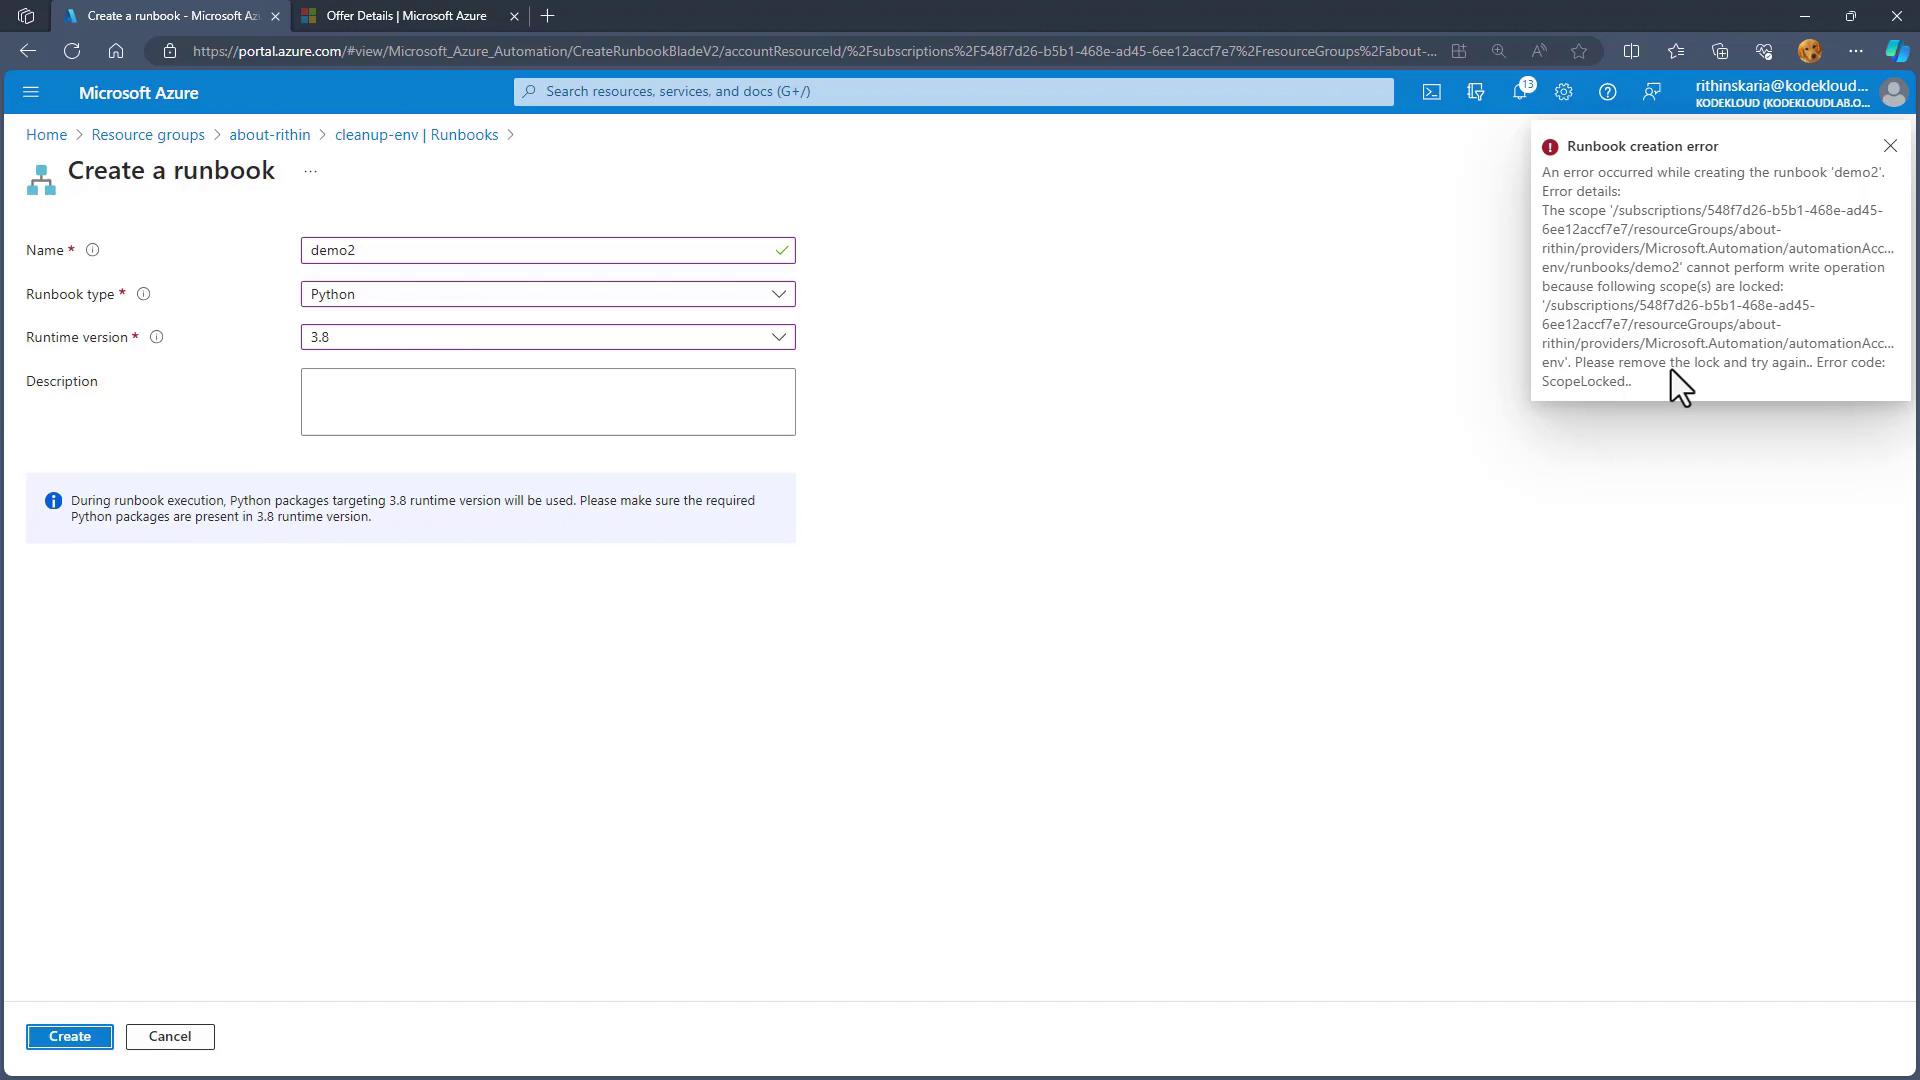Viewport: 1920px width, 1080px height.
Task: Open portal settings gear
Action: [x=1564, y=92]
